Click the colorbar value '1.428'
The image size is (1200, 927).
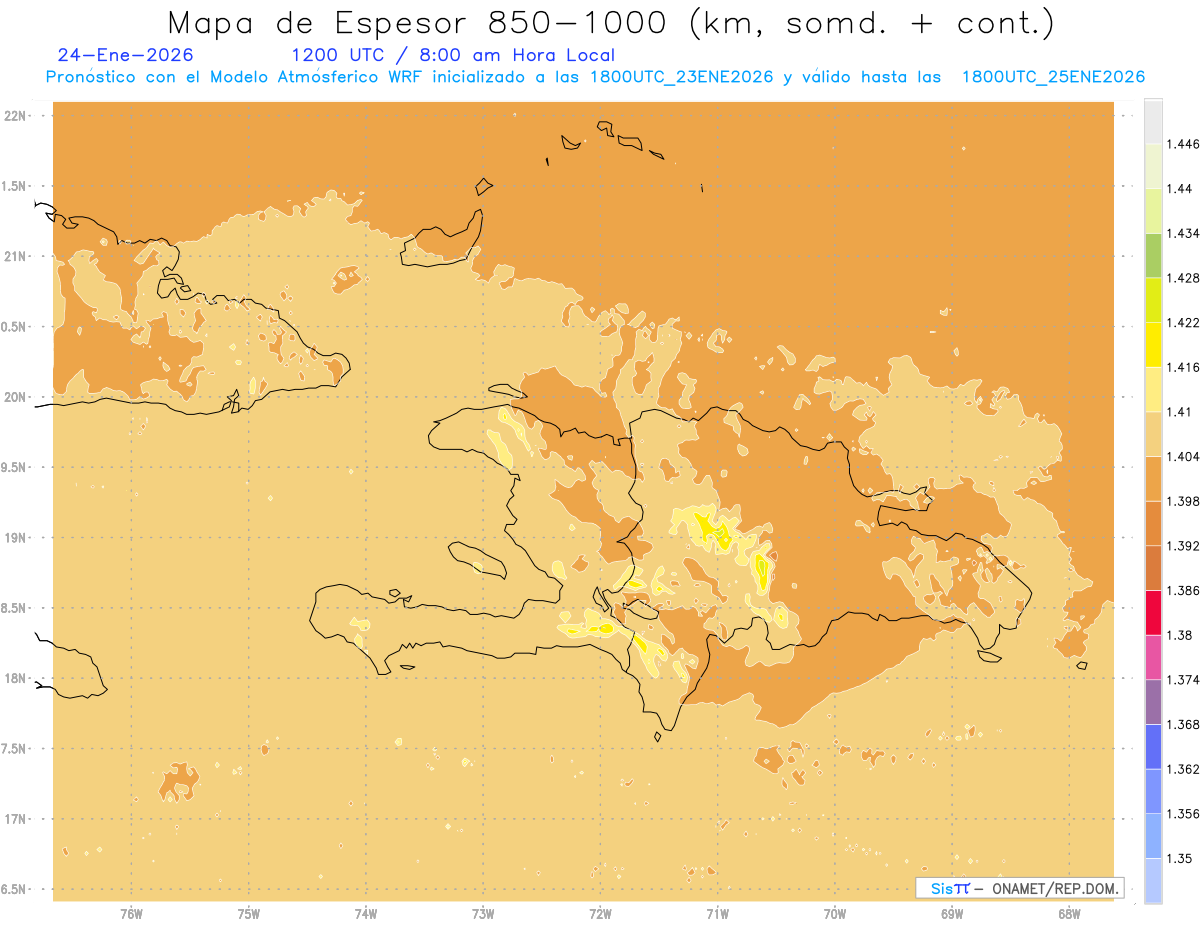1183,278
